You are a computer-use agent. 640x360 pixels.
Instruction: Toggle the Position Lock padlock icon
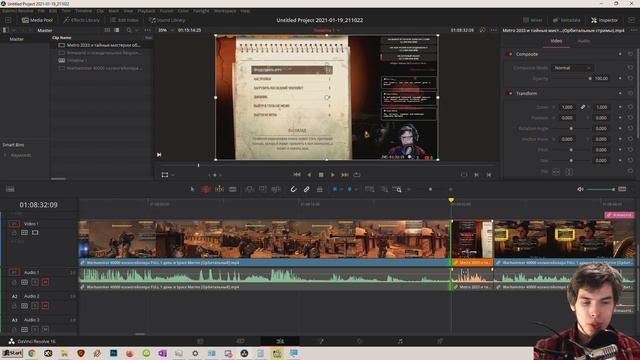320,189
